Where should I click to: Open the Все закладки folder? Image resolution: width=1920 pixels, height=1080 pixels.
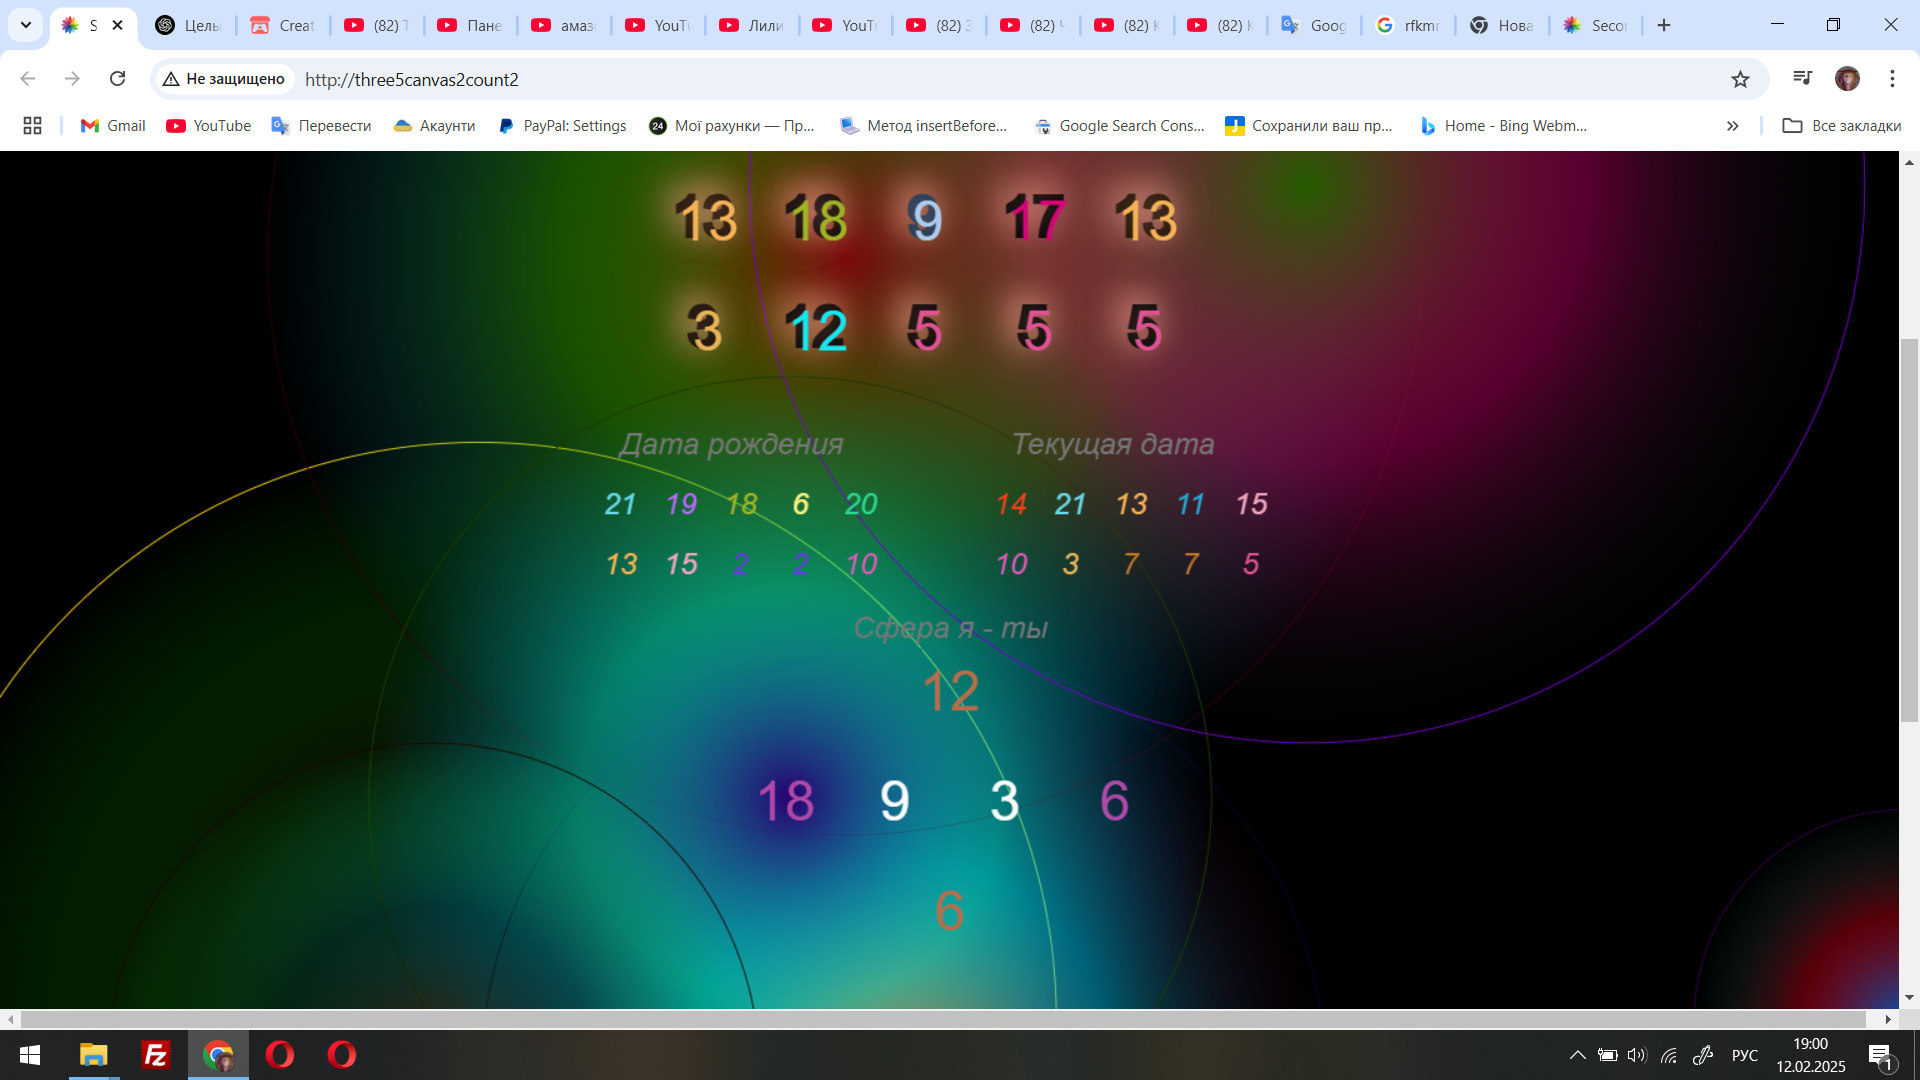(1842, 125)
